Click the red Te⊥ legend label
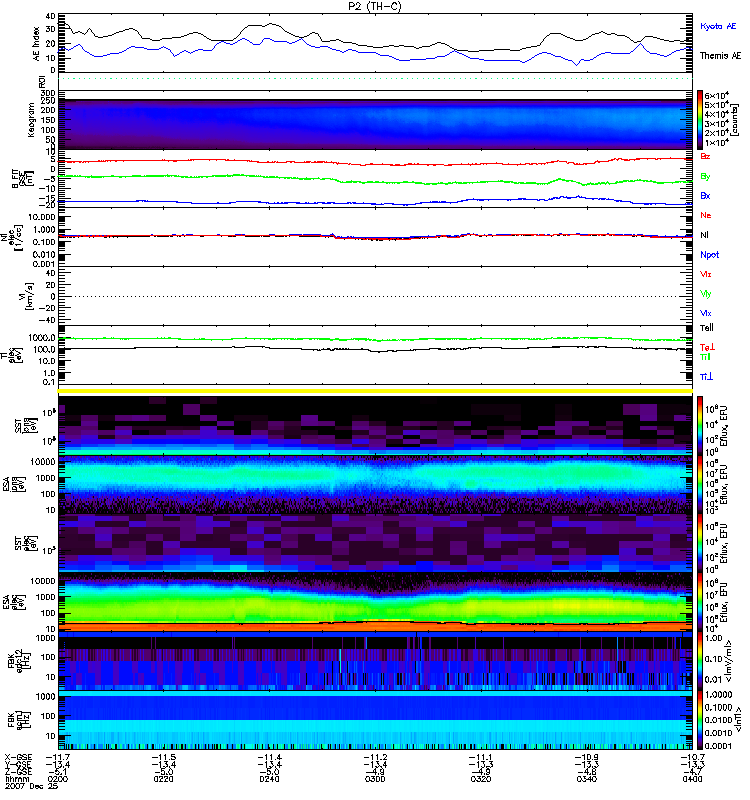Image resolution: width=750 pixels, height=800 pixels. tap(707, 347)
